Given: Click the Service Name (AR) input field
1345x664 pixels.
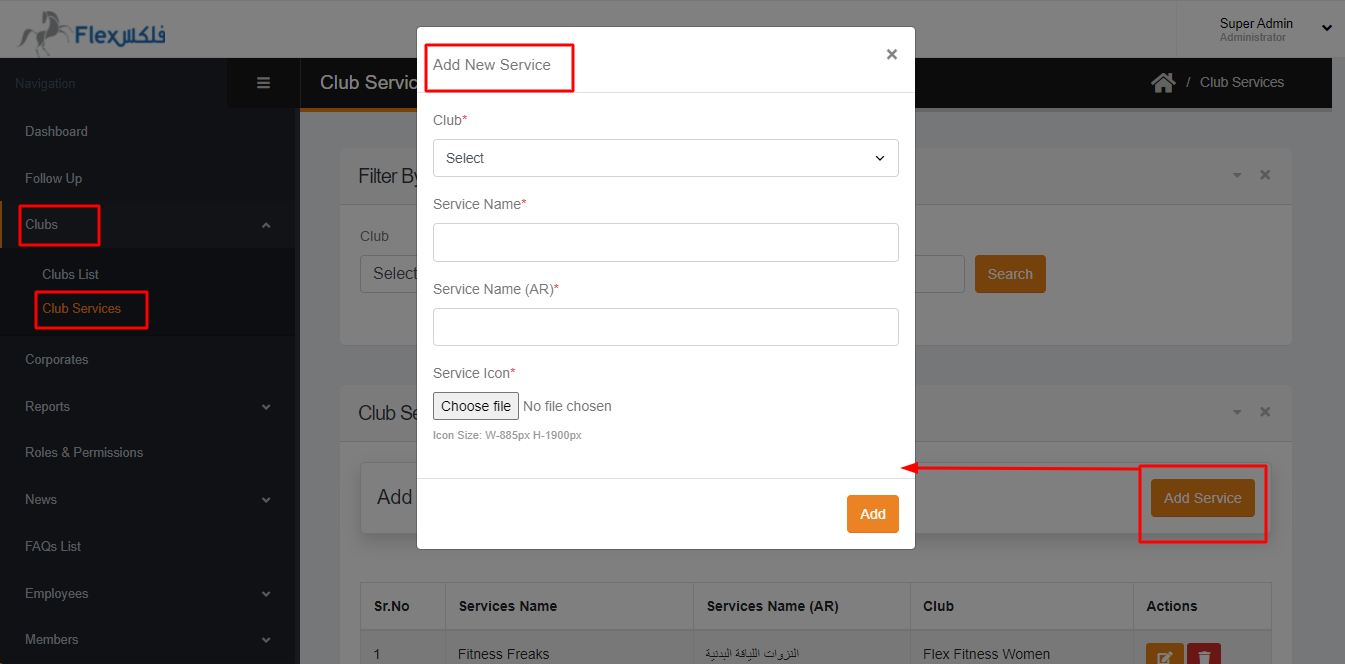Looking at the screenshot, I should point(665,327).
